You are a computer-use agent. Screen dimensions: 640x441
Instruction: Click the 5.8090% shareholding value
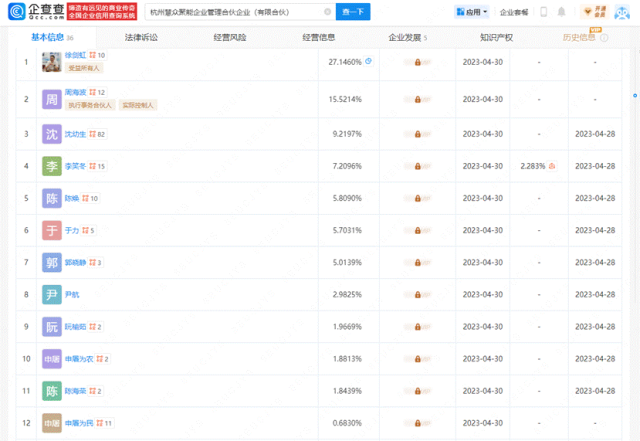tap(347, 198)
